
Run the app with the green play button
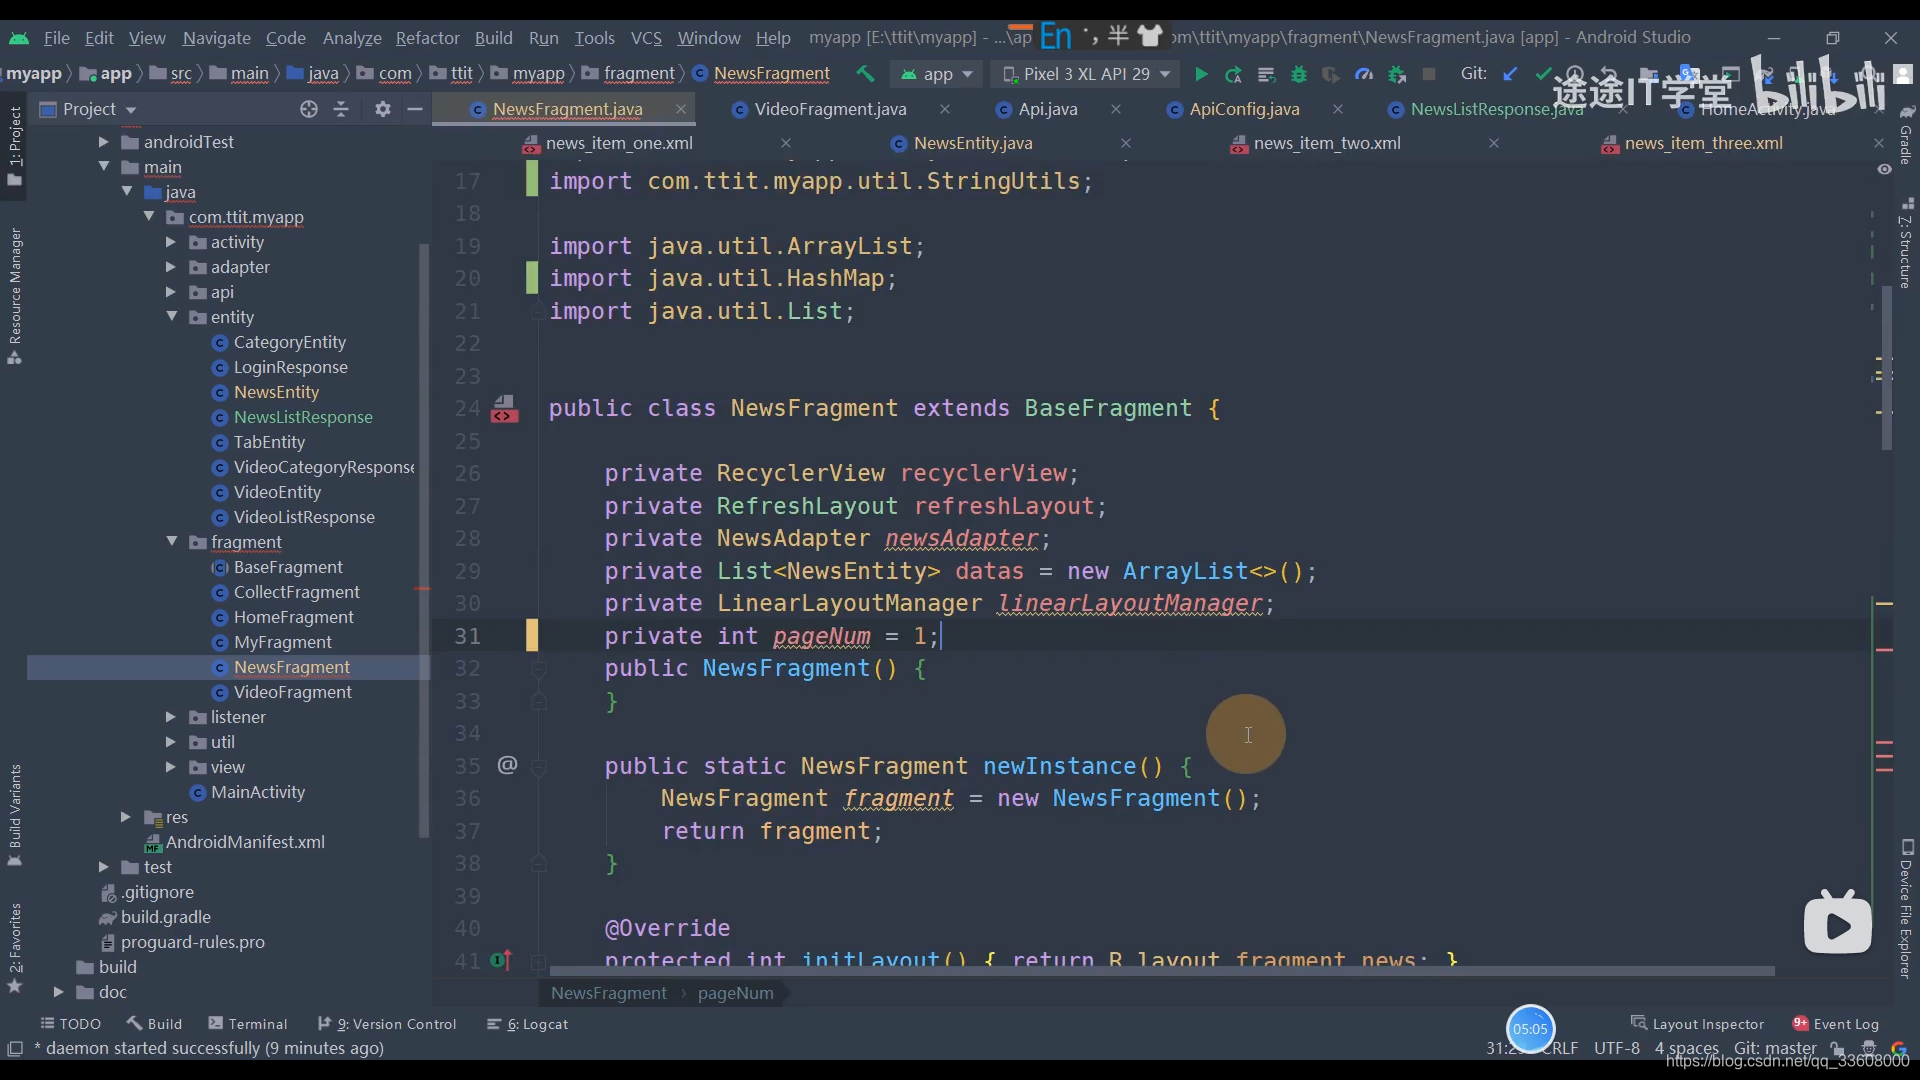point(1201,74)
